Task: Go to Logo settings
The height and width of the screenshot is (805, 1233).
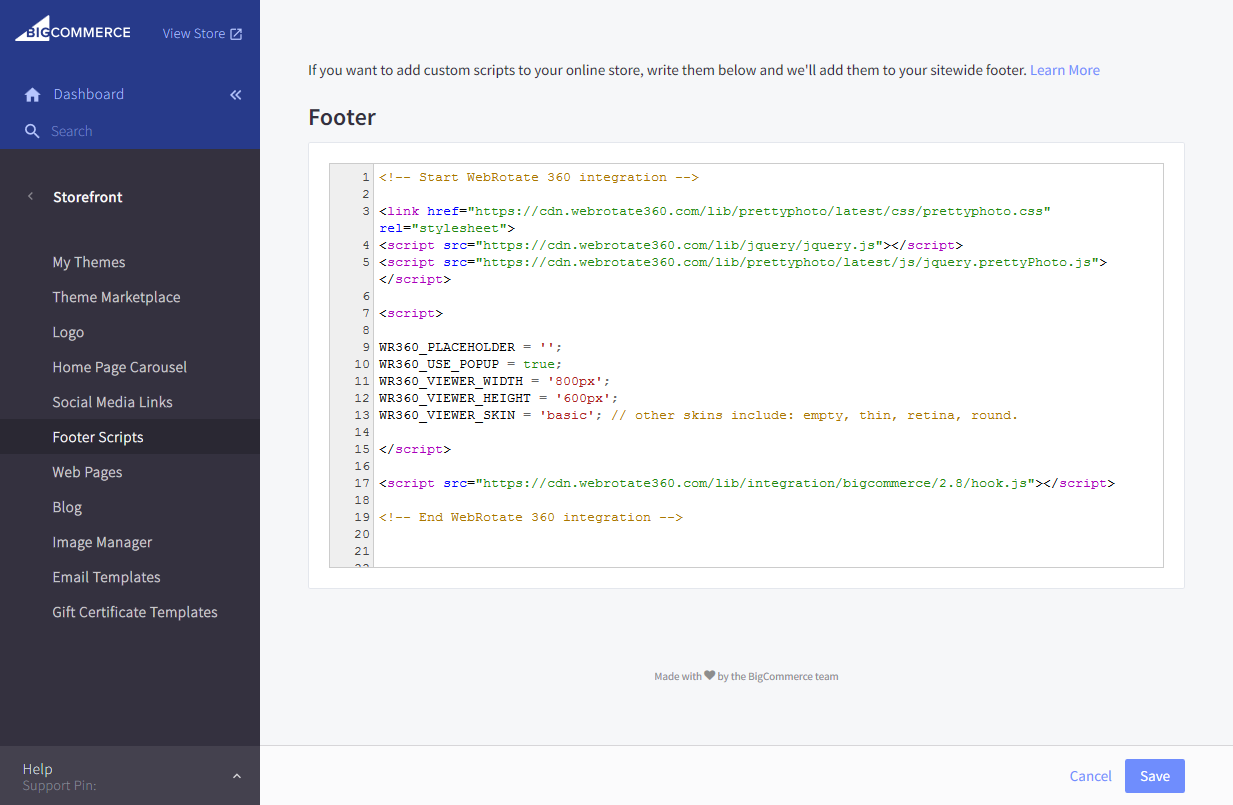Action: [x=68, y=332]
